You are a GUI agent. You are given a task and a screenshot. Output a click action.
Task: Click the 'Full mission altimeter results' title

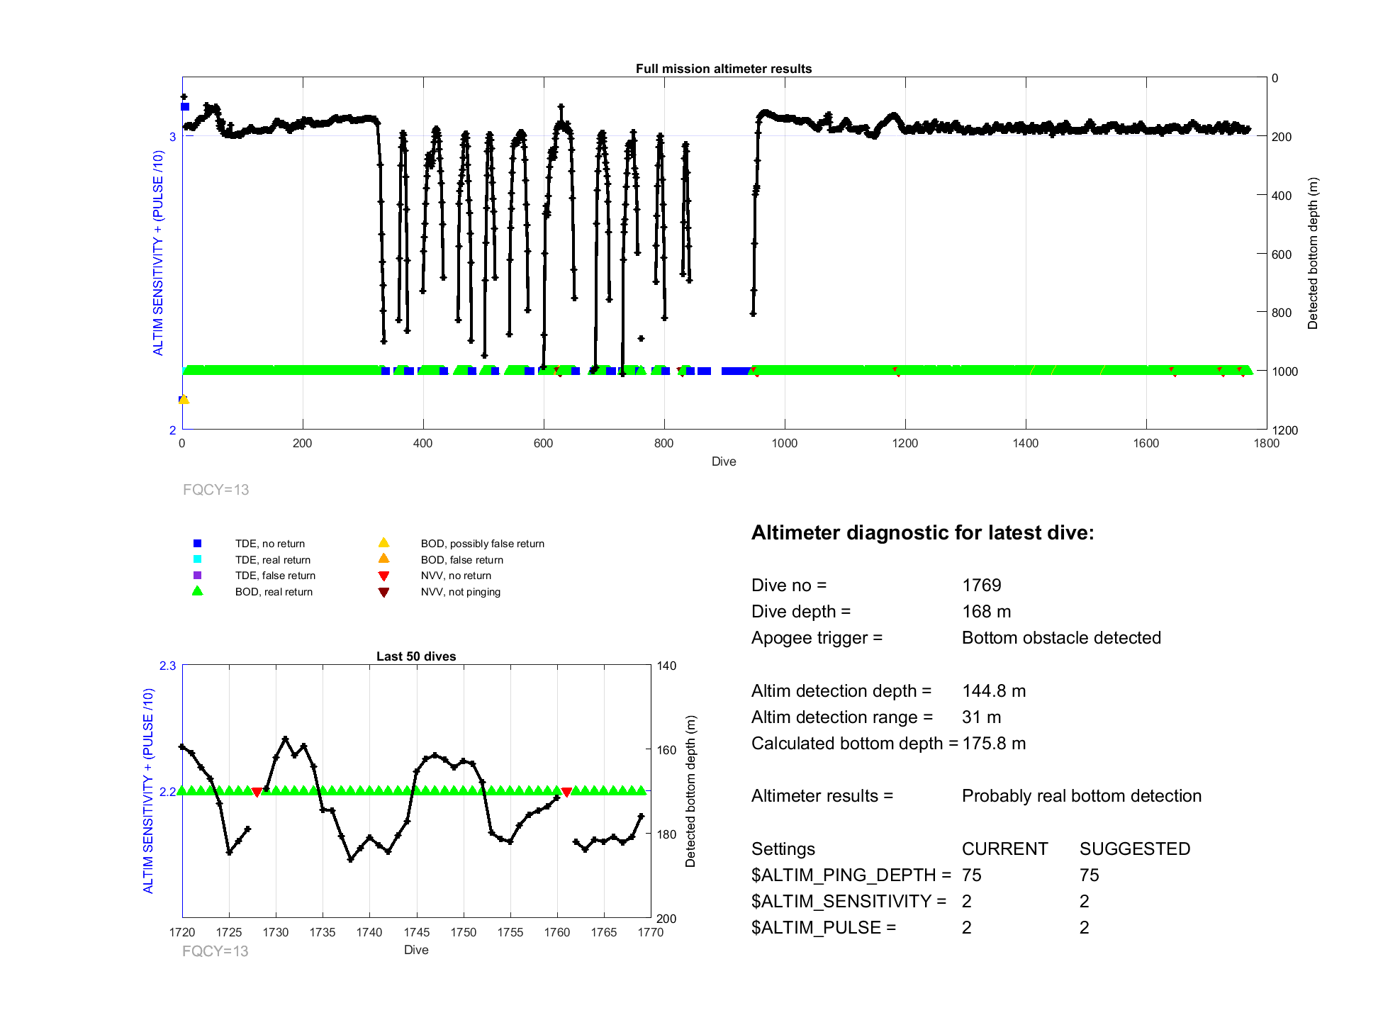[x=723, y=69]
